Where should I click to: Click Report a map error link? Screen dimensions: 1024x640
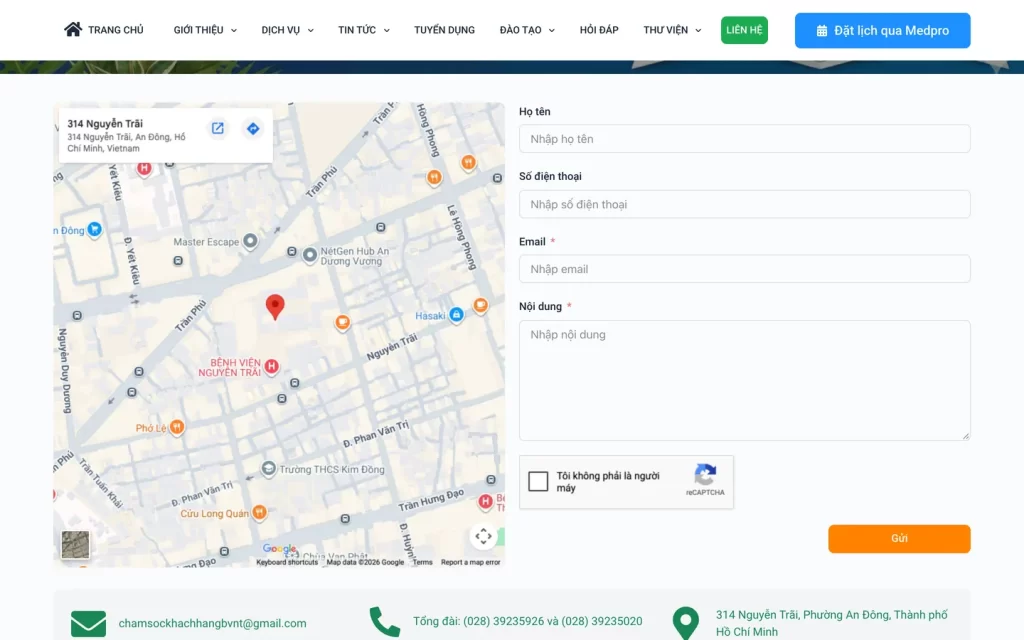pyautogui.click(x=470, y=562)
